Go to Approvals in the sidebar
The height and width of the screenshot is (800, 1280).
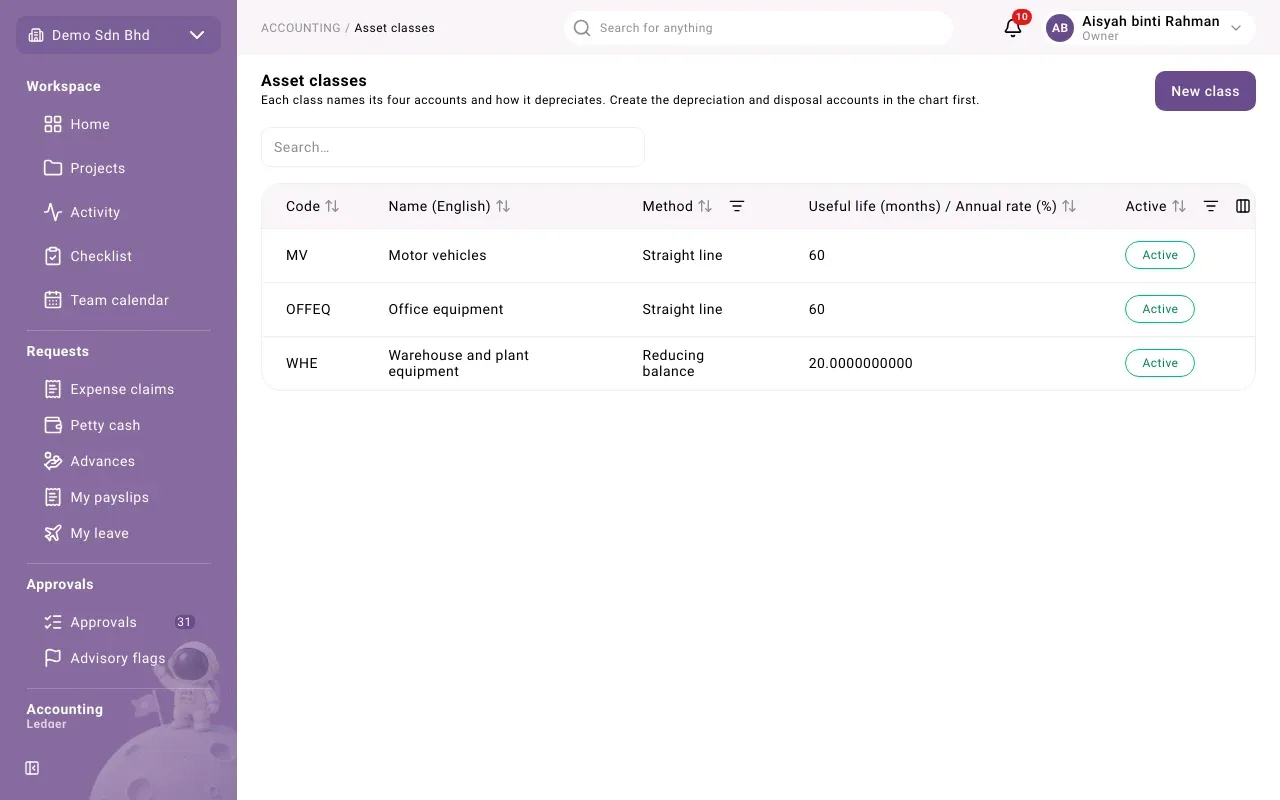tap(104, 622)
